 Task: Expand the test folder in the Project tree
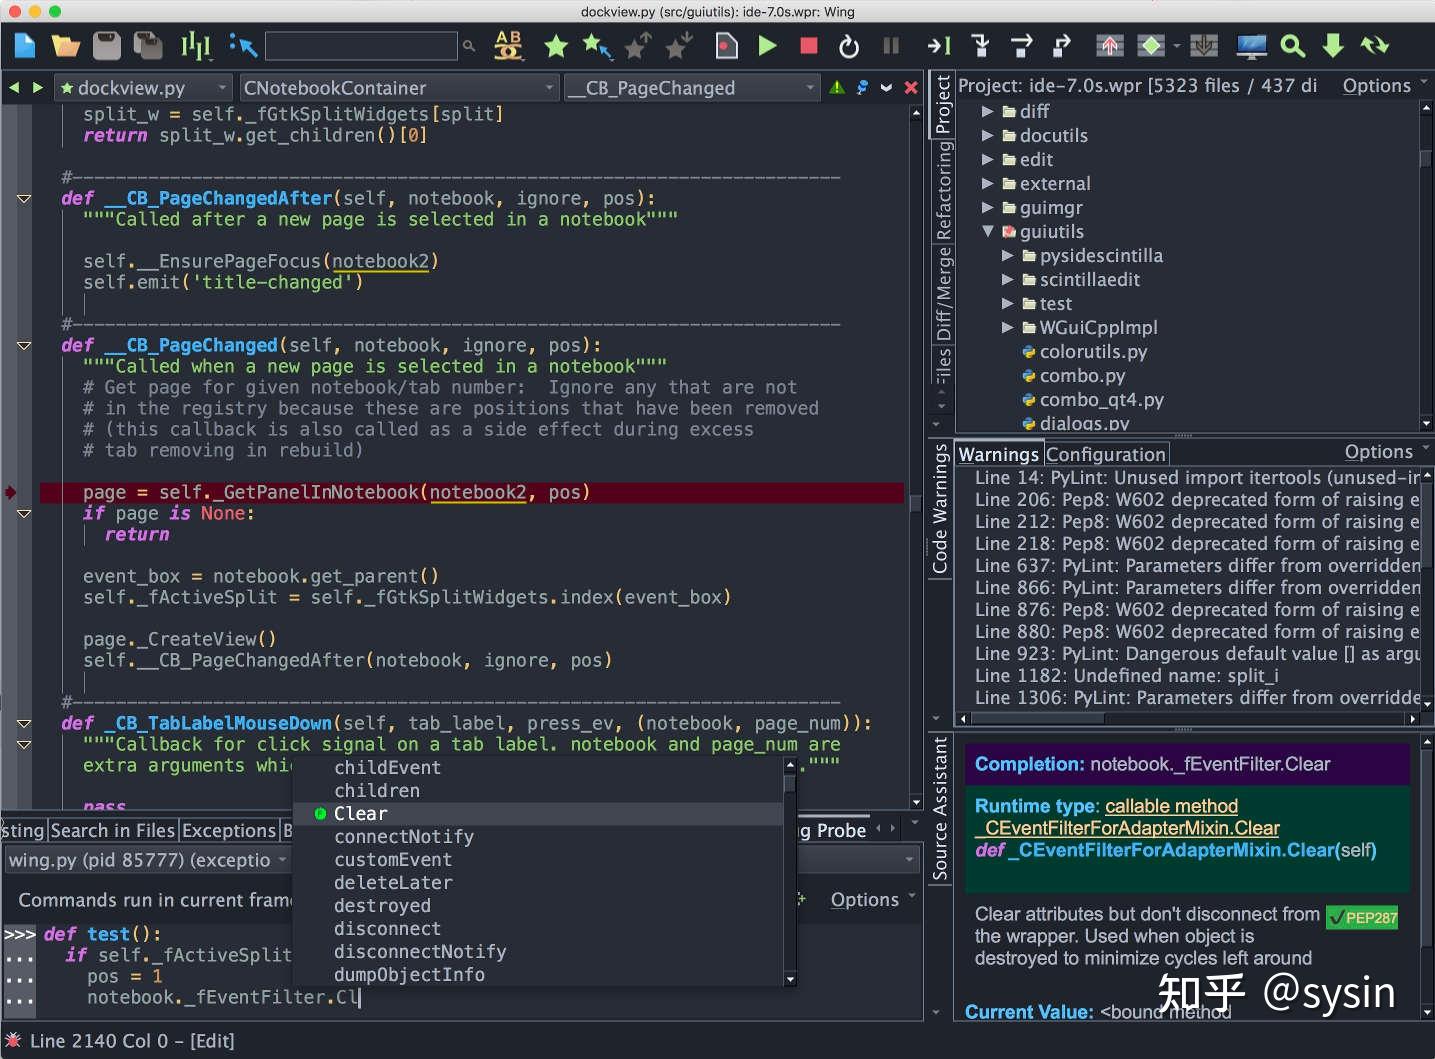1009,303
